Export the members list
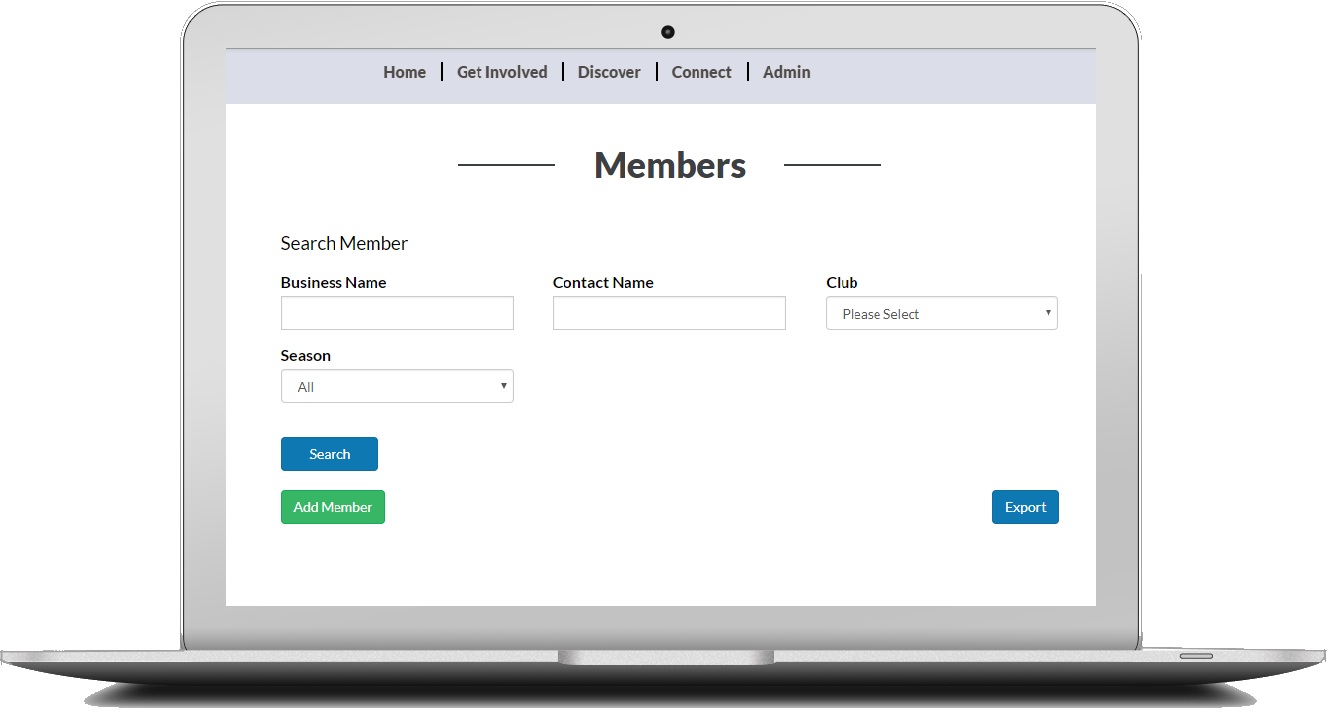Image resolution: width=1327 pixels, height=716 pixels. (x=1025, y=507)
